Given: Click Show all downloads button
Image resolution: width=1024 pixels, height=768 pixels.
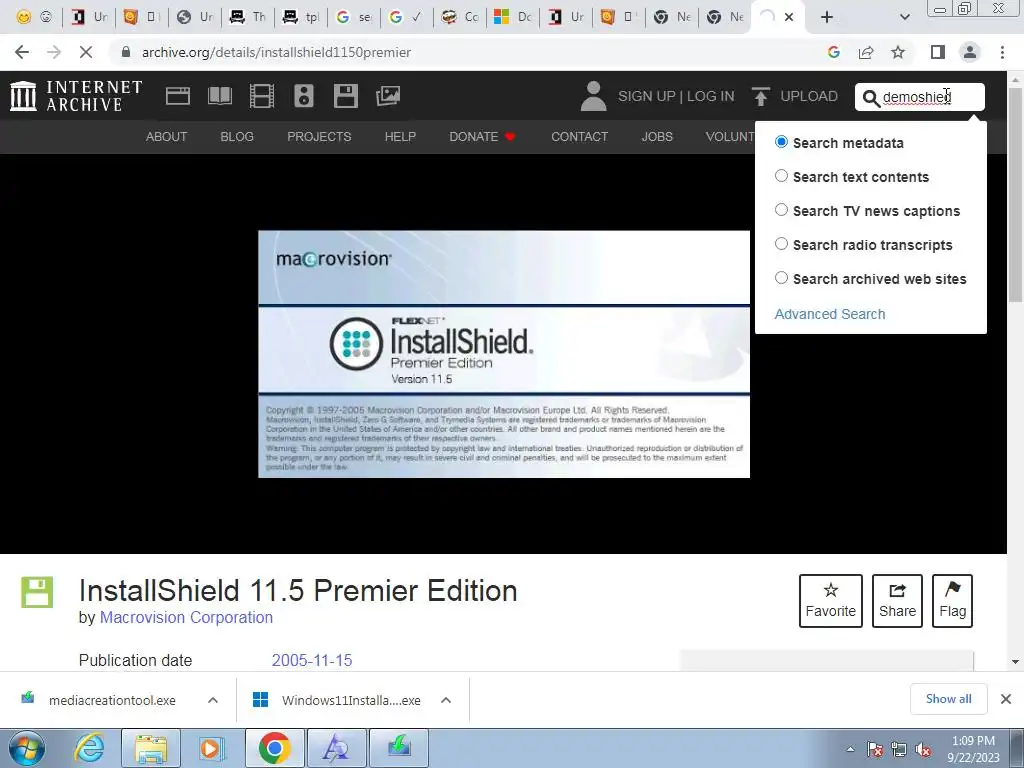Looking at the screenshot, I should tap(948, 699).
